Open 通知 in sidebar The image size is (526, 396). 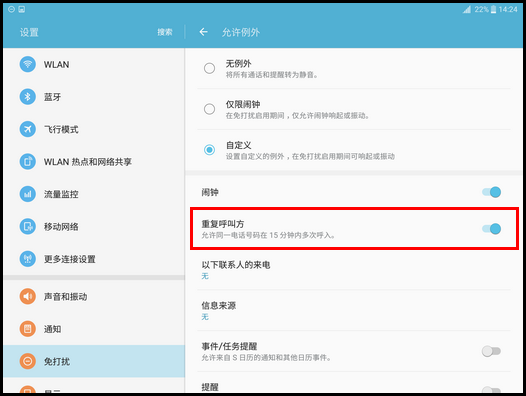(94, 329)
